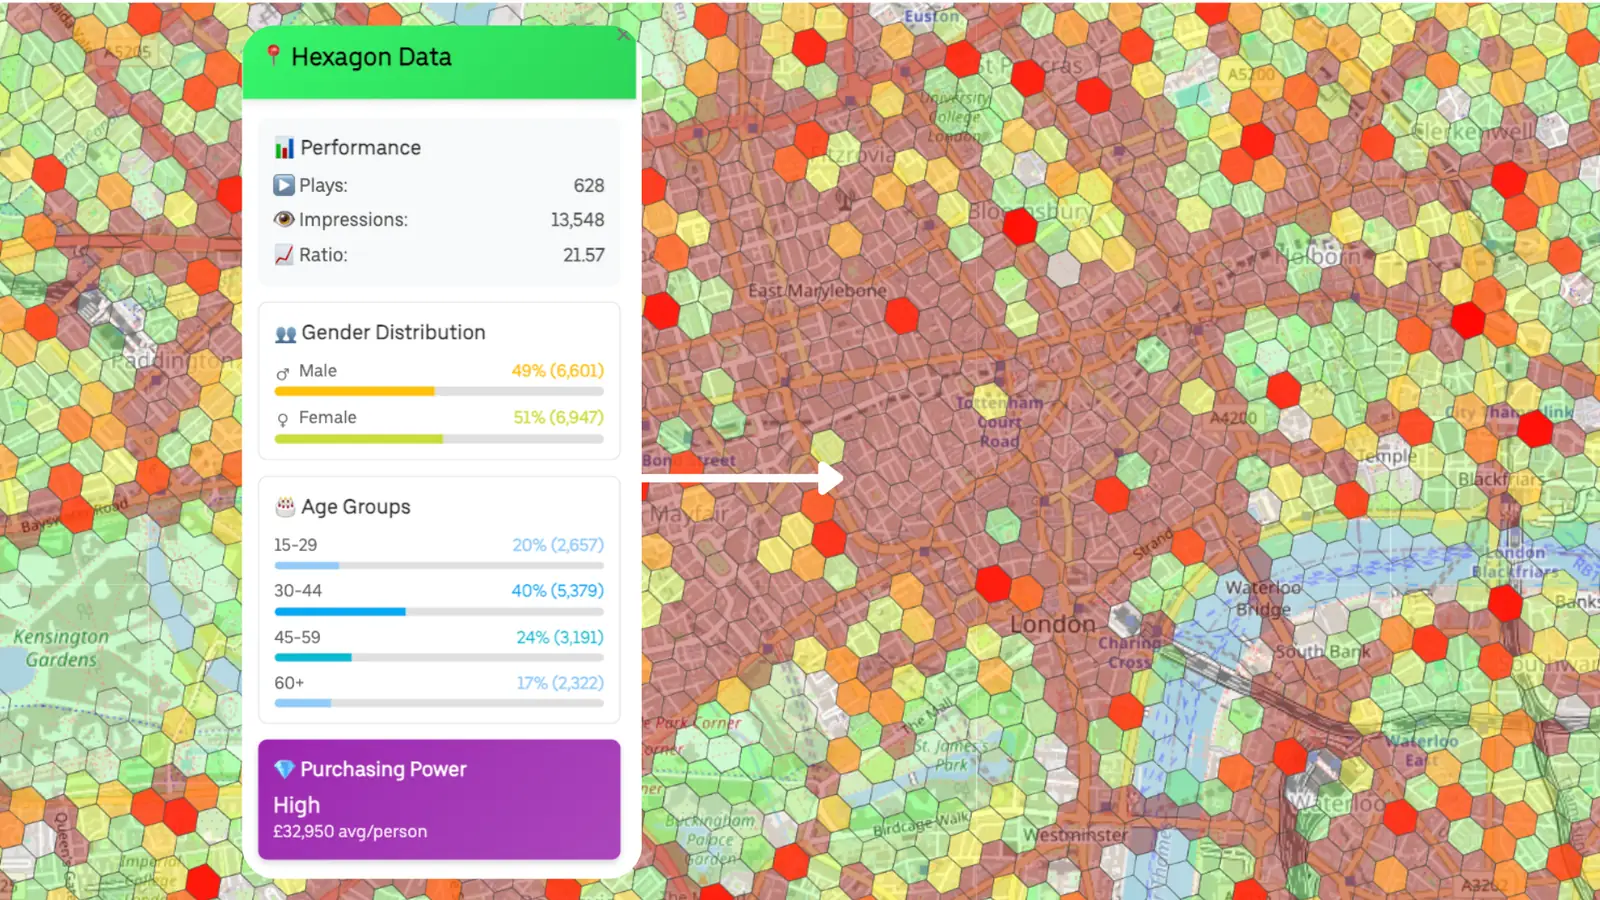Click the Euston map label
The image size is (1600, 900).
tap(931, 17)
